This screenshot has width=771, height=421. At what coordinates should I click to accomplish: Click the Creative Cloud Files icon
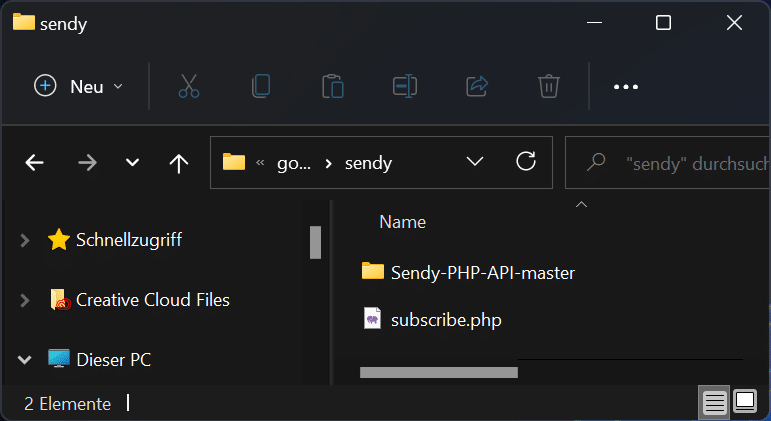click(60, 300)
